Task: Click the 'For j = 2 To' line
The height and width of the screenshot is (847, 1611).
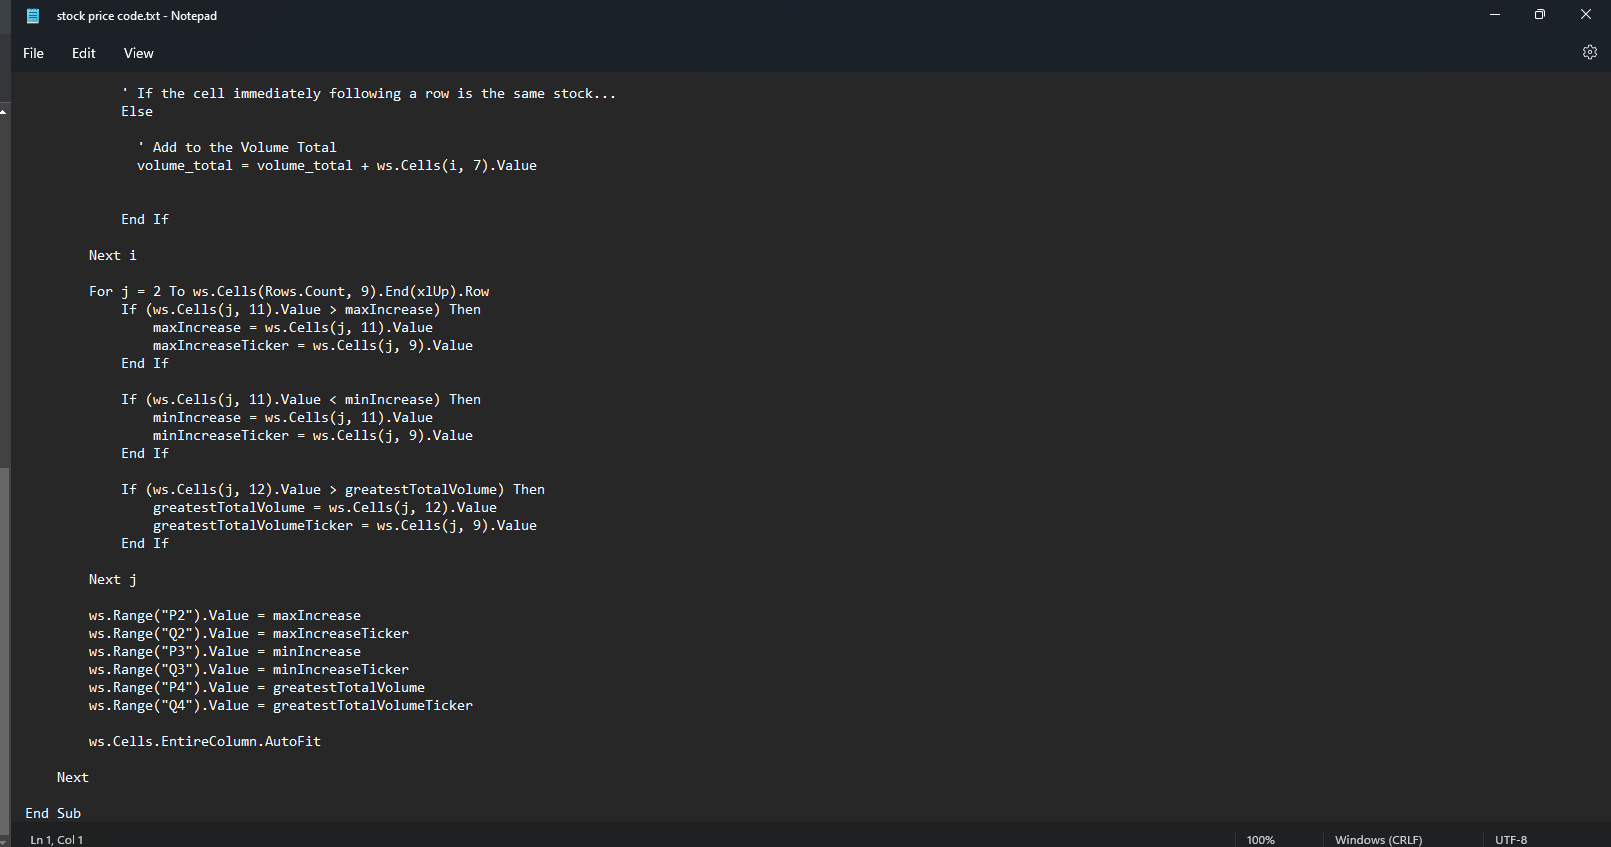Action: pos(289,291)
